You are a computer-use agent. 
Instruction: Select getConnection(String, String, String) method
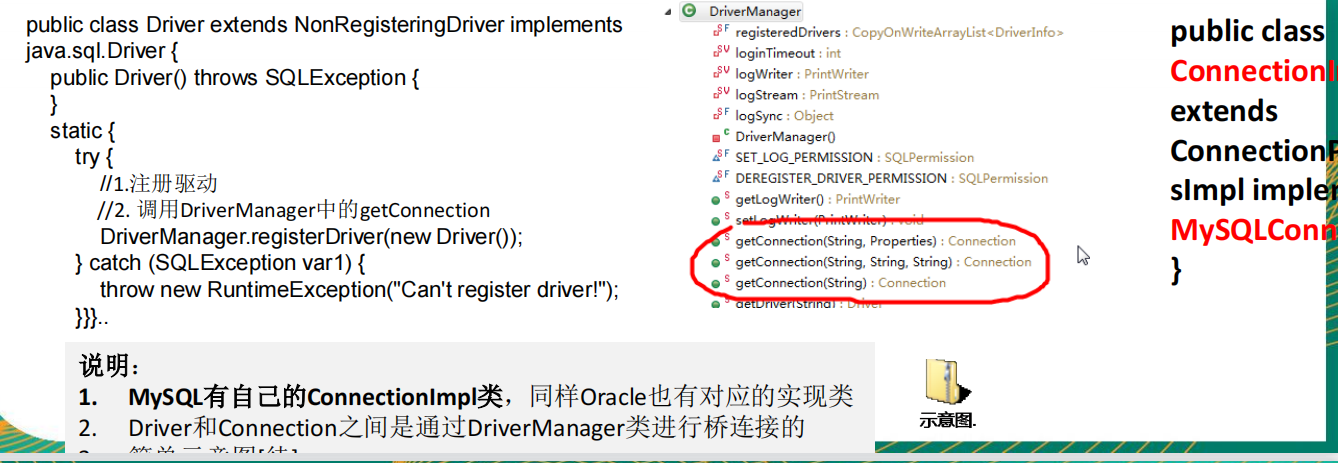point(883,262)
